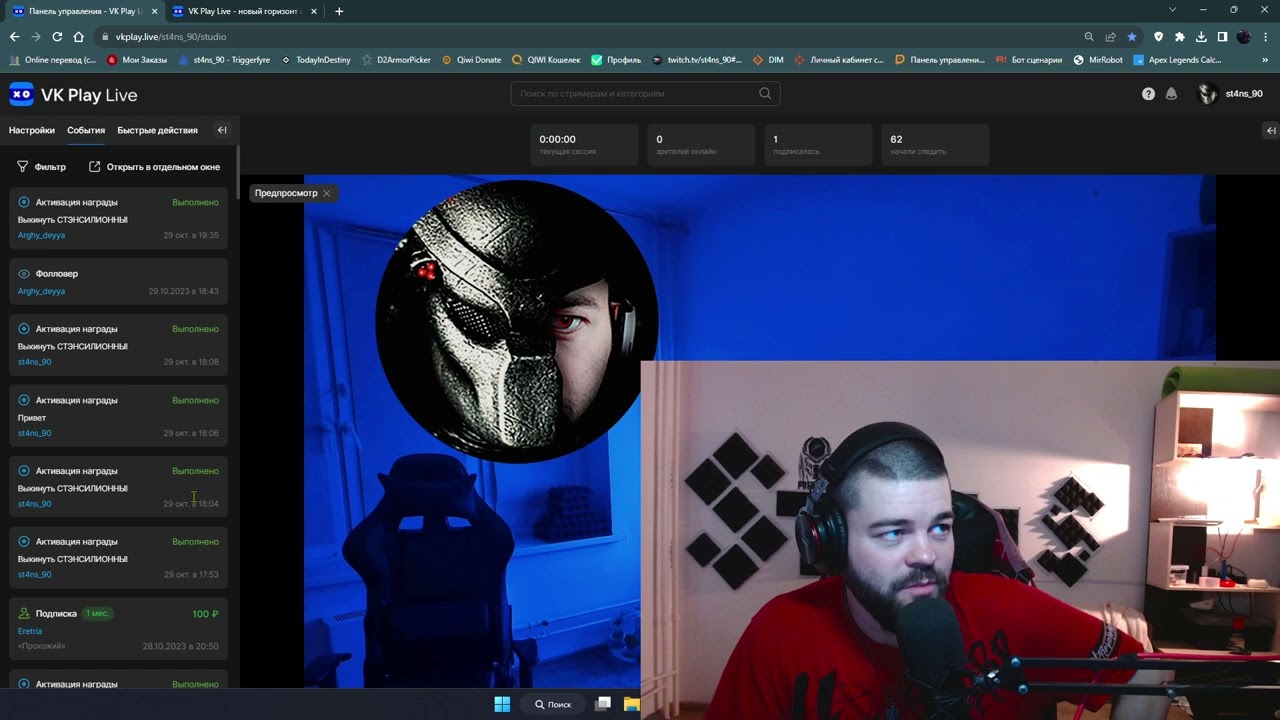
Task: Open the Eretria subscriber link
Action: pos(30,631)
